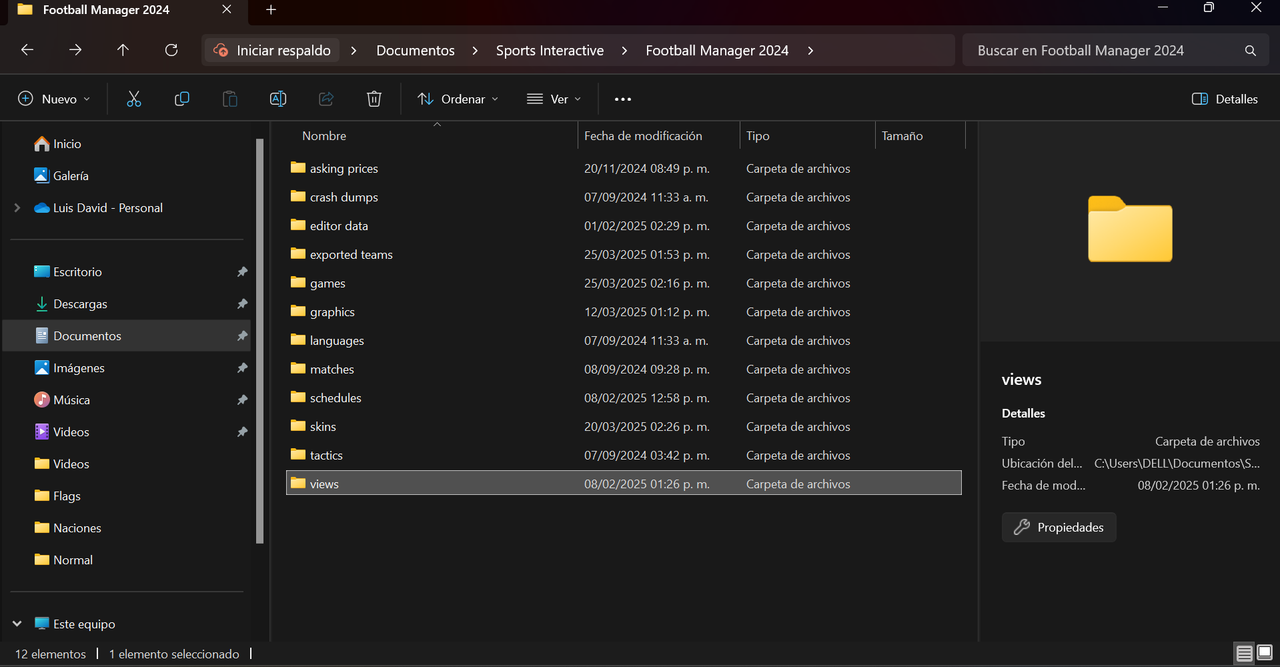Open Flags folder in the sidebar
Image resolution: width=1280 pixels, height=667 pixels.
click(57, 496)
